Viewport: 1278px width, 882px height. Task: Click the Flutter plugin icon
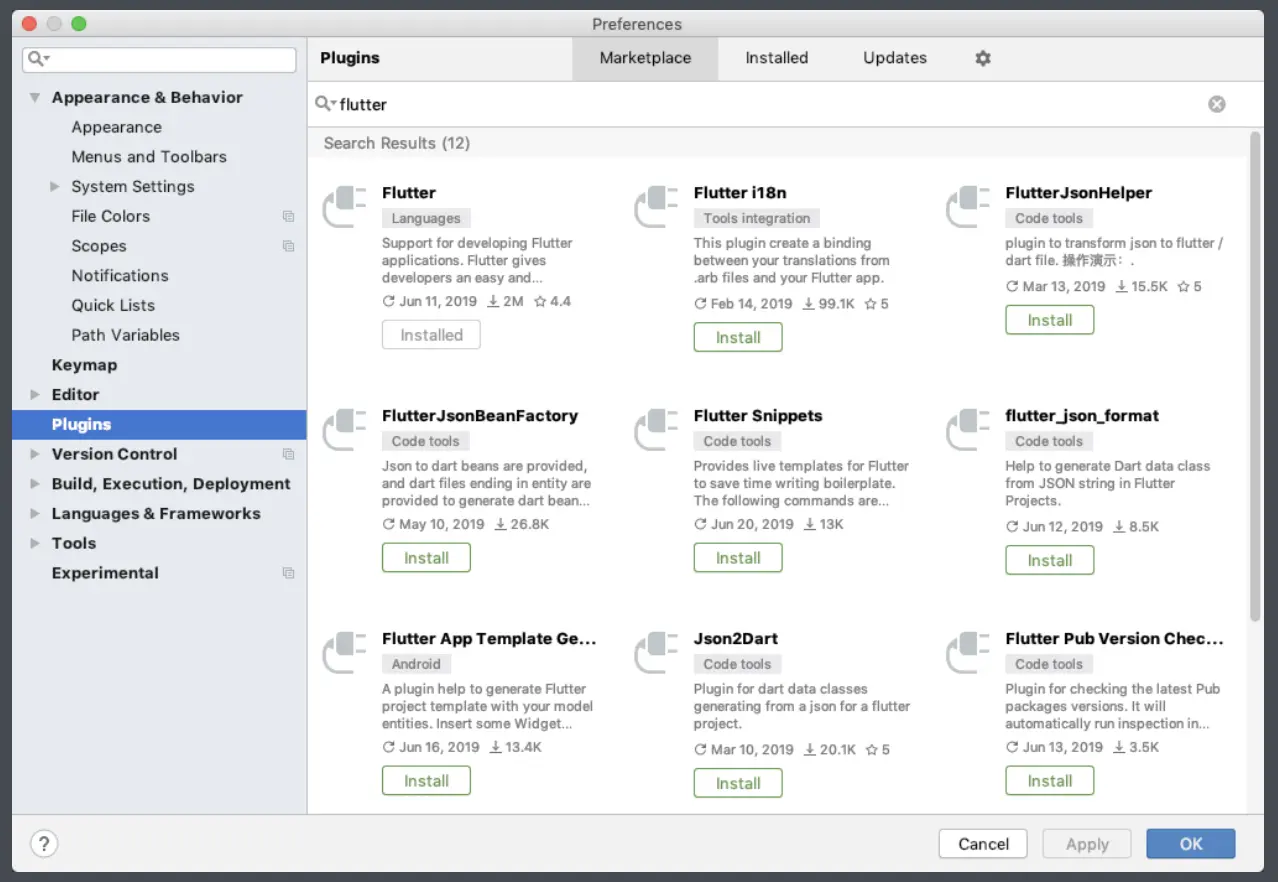[x=345, y=207]
